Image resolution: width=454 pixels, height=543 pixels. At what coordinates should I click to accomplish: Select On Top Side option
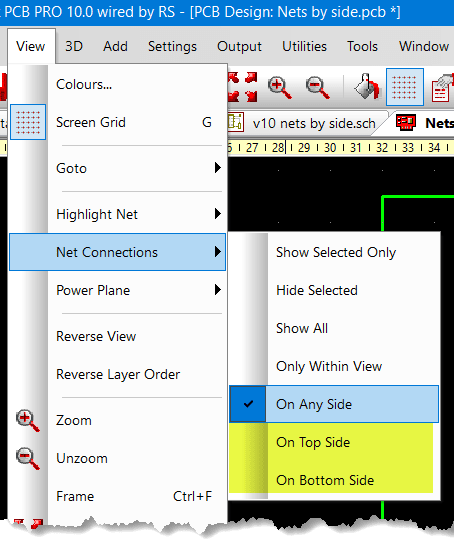[334, 442]
